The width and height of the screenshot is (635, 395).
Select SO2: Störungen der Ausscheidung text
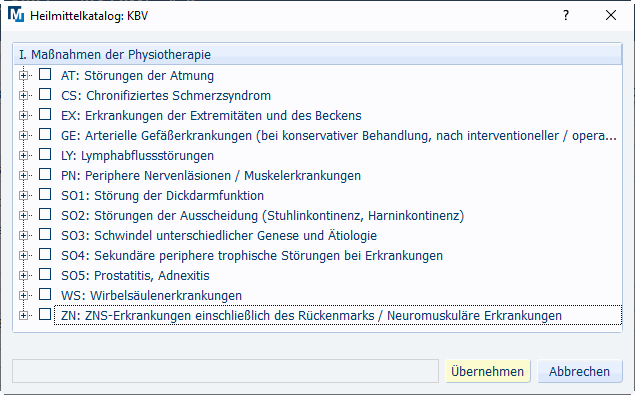(x=262, y=216)
